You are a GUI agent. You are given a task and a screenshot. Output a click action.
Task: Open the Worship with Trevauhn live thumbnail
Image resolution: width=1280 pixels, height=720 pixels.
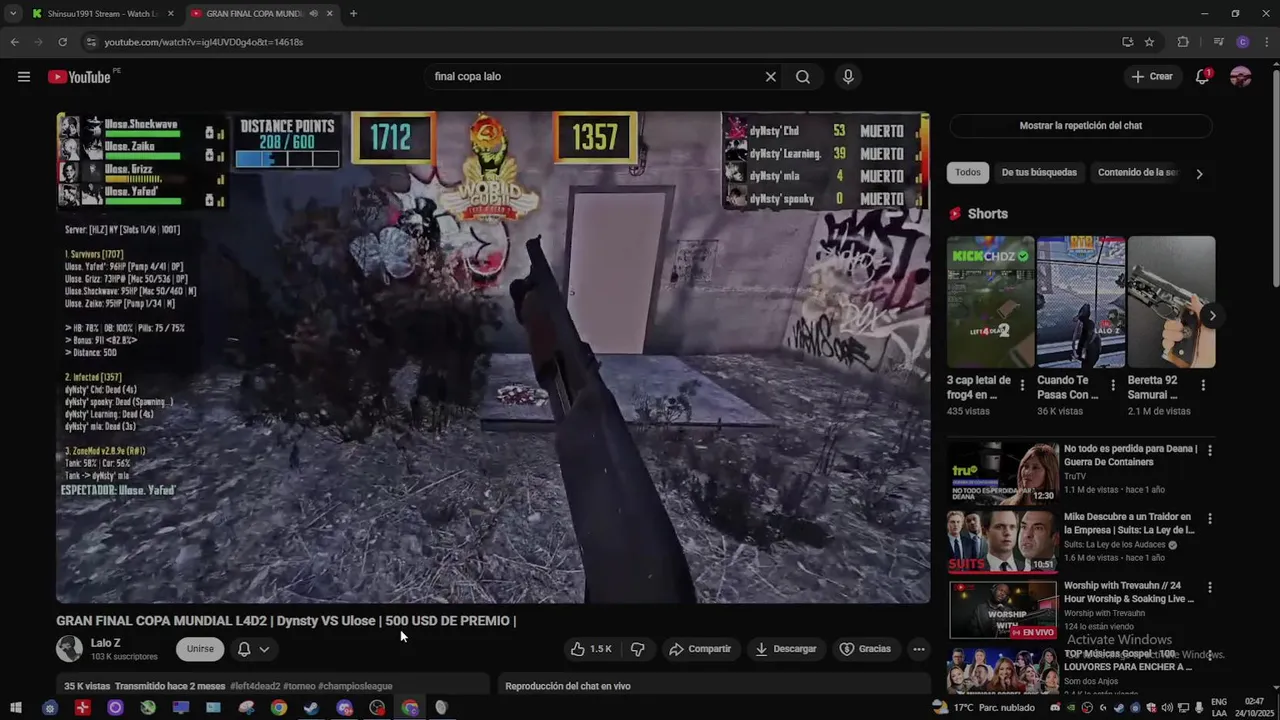point(1002,610)
